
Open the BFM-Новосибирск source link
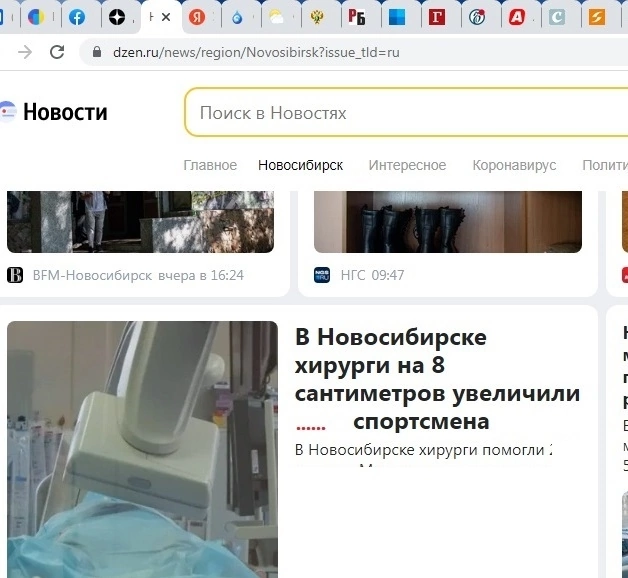click(x=92, y=275)
